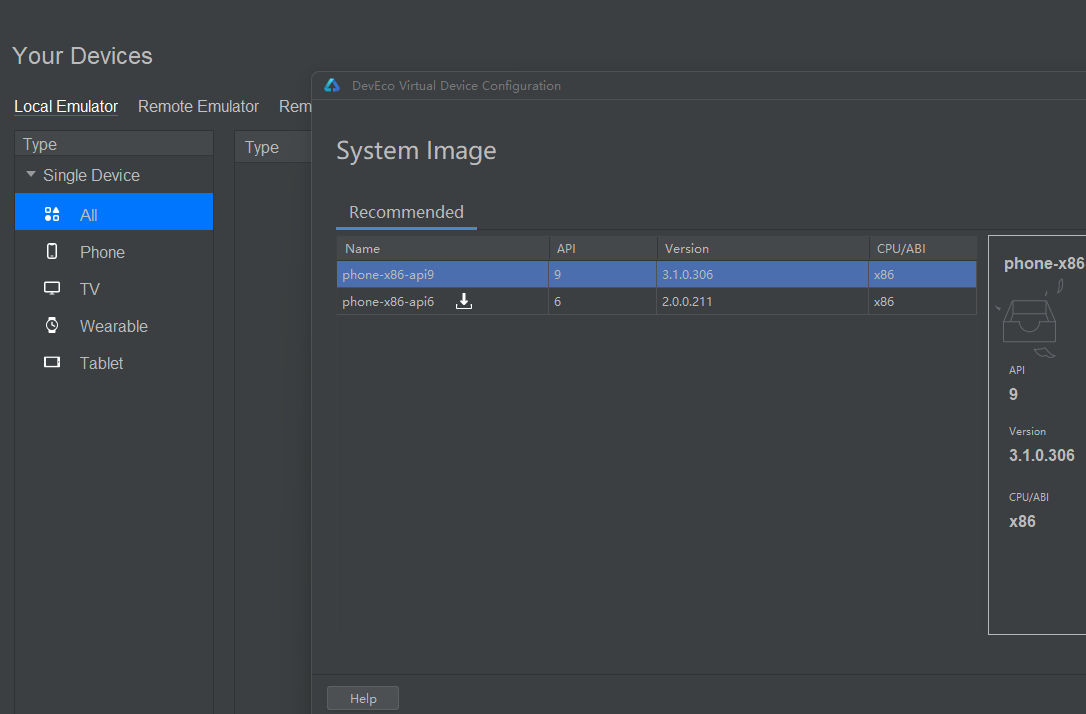Pick the Wearable device type
Viewport: 1086px width, 714px height.
(114, 326)
